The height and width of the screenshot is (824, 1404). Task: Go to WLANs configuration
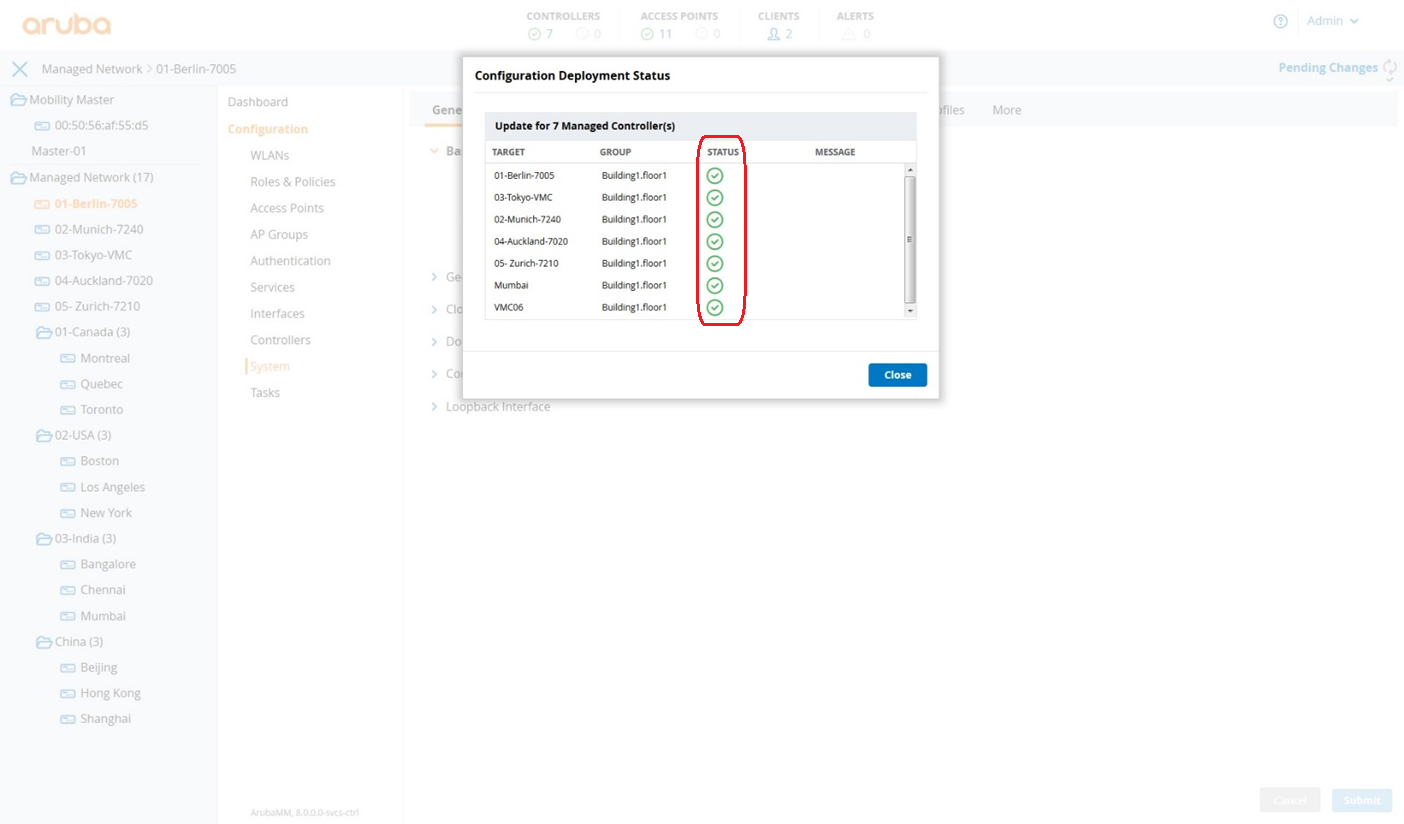(x=270, y=155)
